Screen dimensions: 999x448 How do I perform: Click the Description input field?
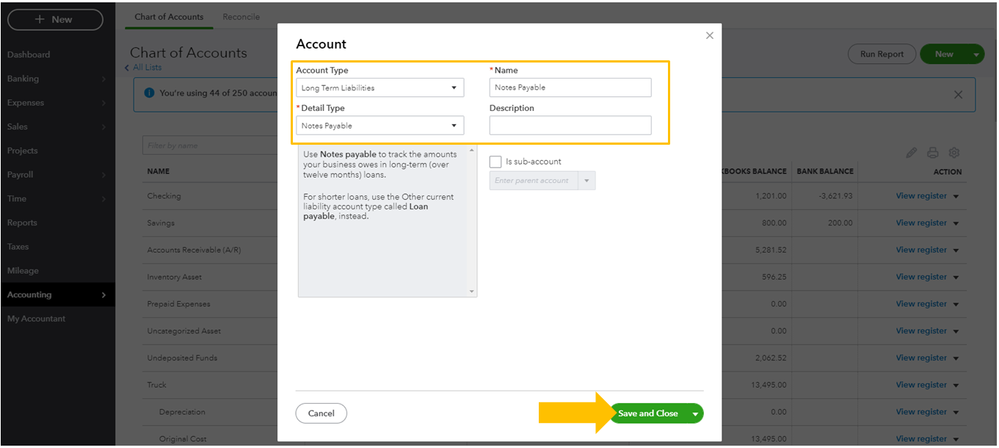pyautogui.click(x=570, y=126)
